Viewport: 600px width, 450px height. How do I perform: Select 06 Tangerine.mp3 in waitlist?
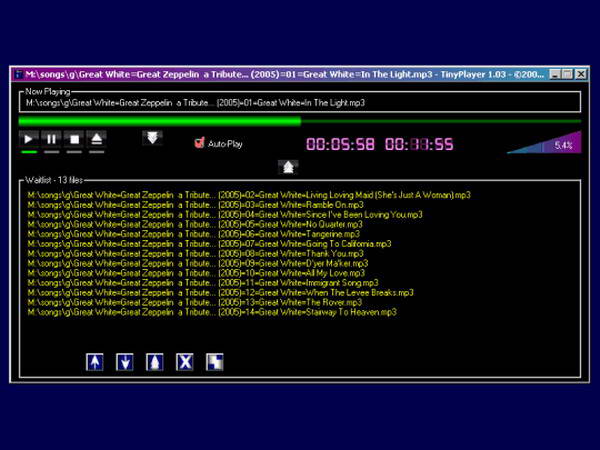pos(194,234)
